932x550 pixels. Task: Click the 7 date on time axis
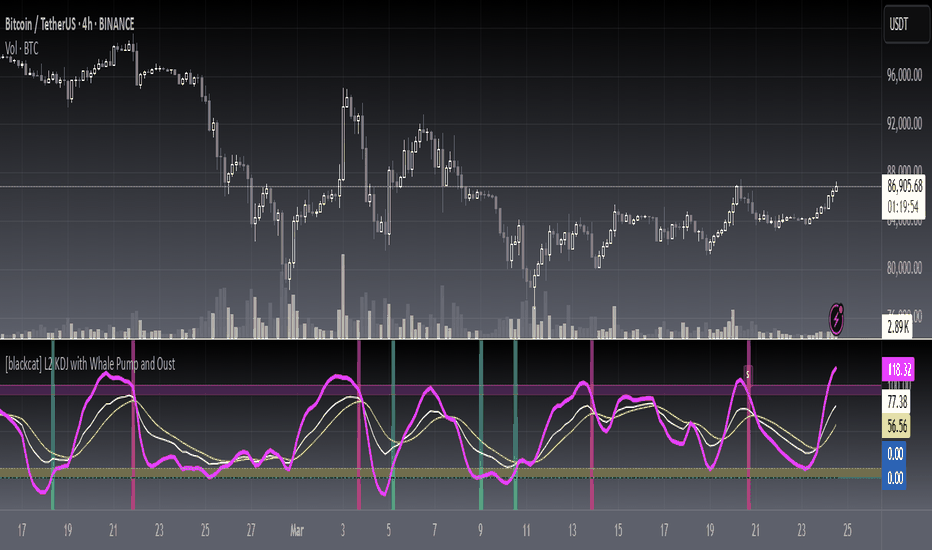pos(434,530)
